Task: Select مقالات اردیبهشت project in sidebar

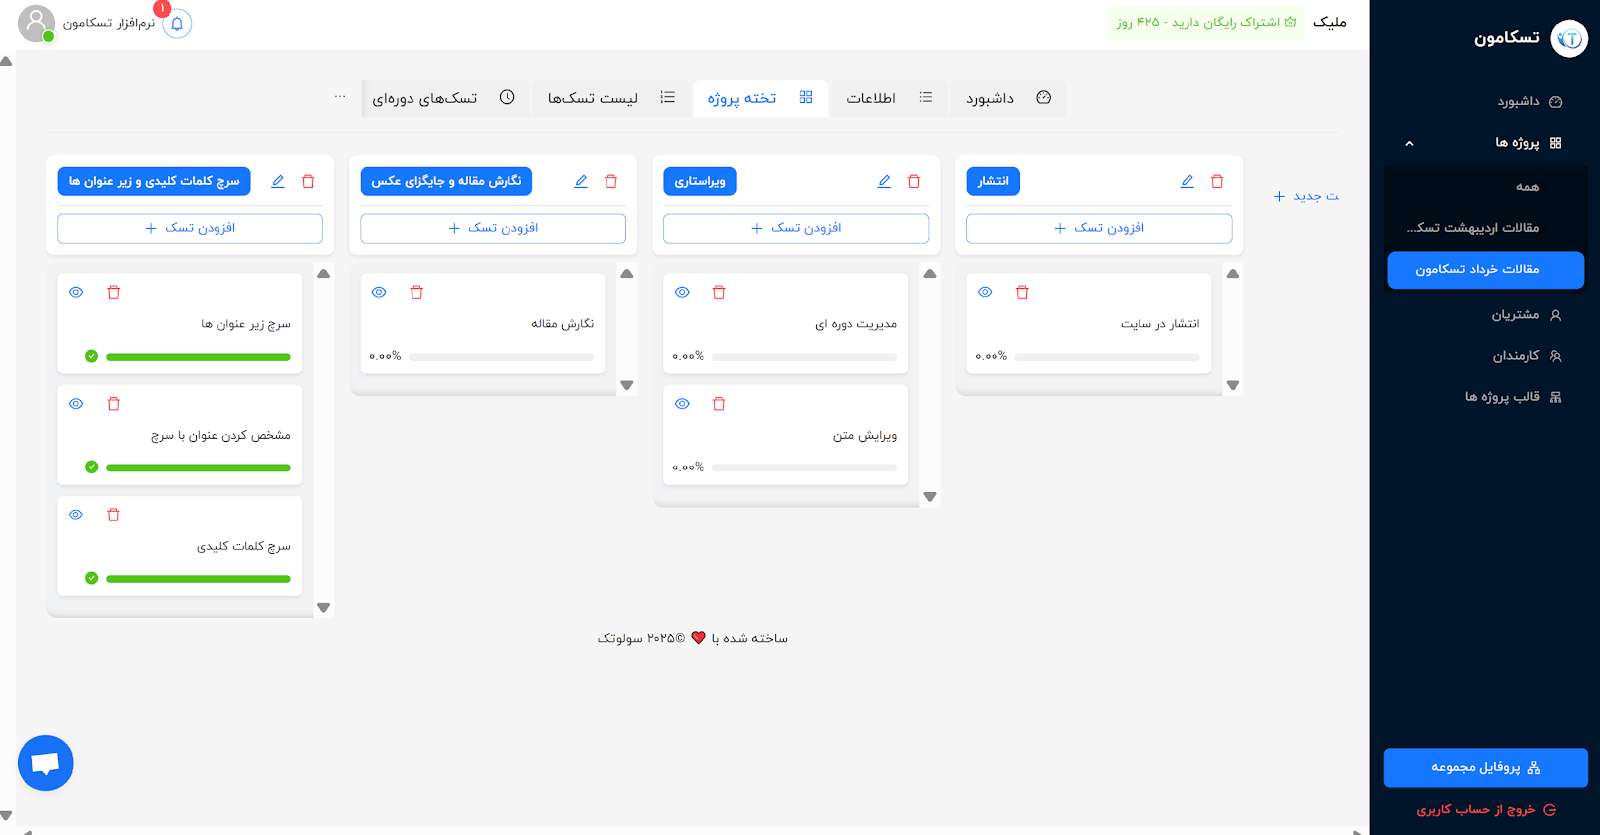Action: [1473, 228]
